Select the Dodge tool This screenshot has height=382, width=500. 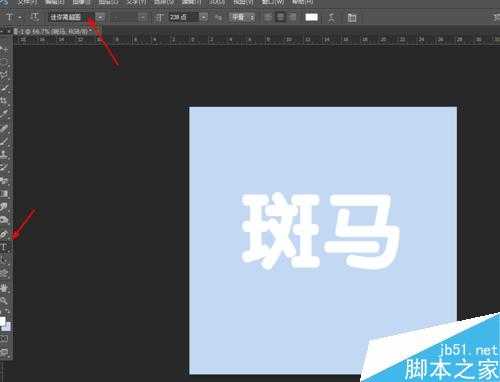pyautogui.click(x=4, y=220)
